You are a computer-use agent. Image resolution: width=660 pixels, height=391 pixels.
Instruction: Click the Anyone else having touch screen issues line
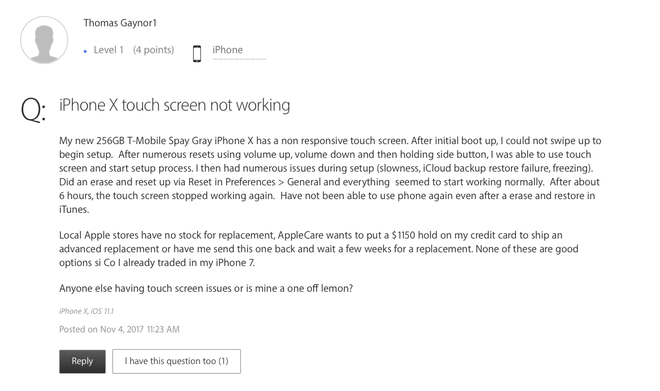pos(206,288)
